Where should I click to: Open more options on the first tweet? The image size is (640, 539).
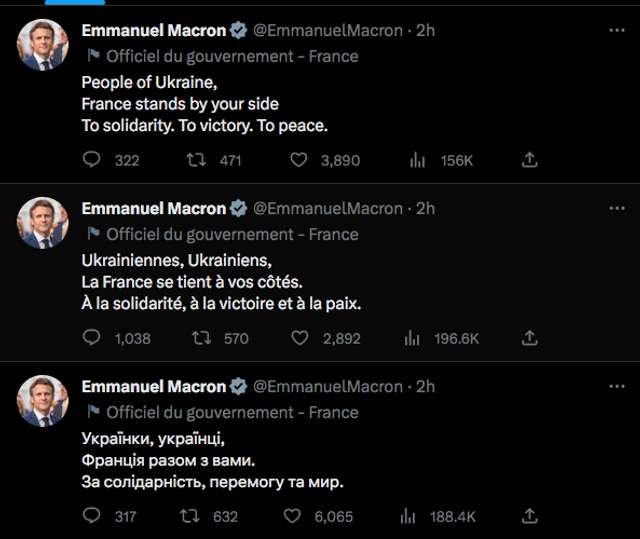tap(613, 31)
